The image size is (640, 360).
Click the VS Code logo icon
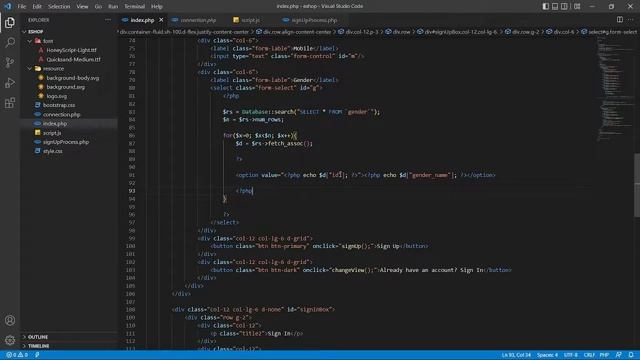click(7, 6)
